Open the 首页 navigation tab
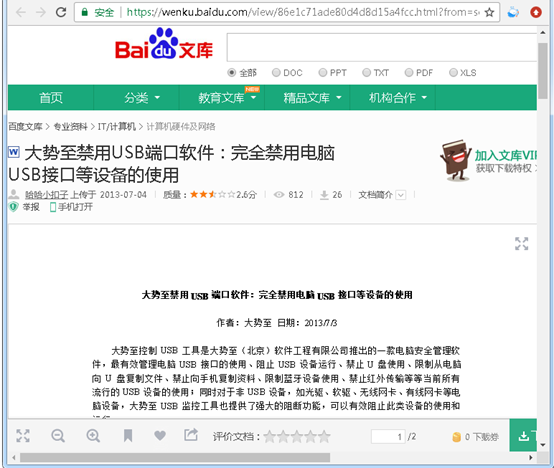This screenshot has height=468, width=554. (51, 97)
